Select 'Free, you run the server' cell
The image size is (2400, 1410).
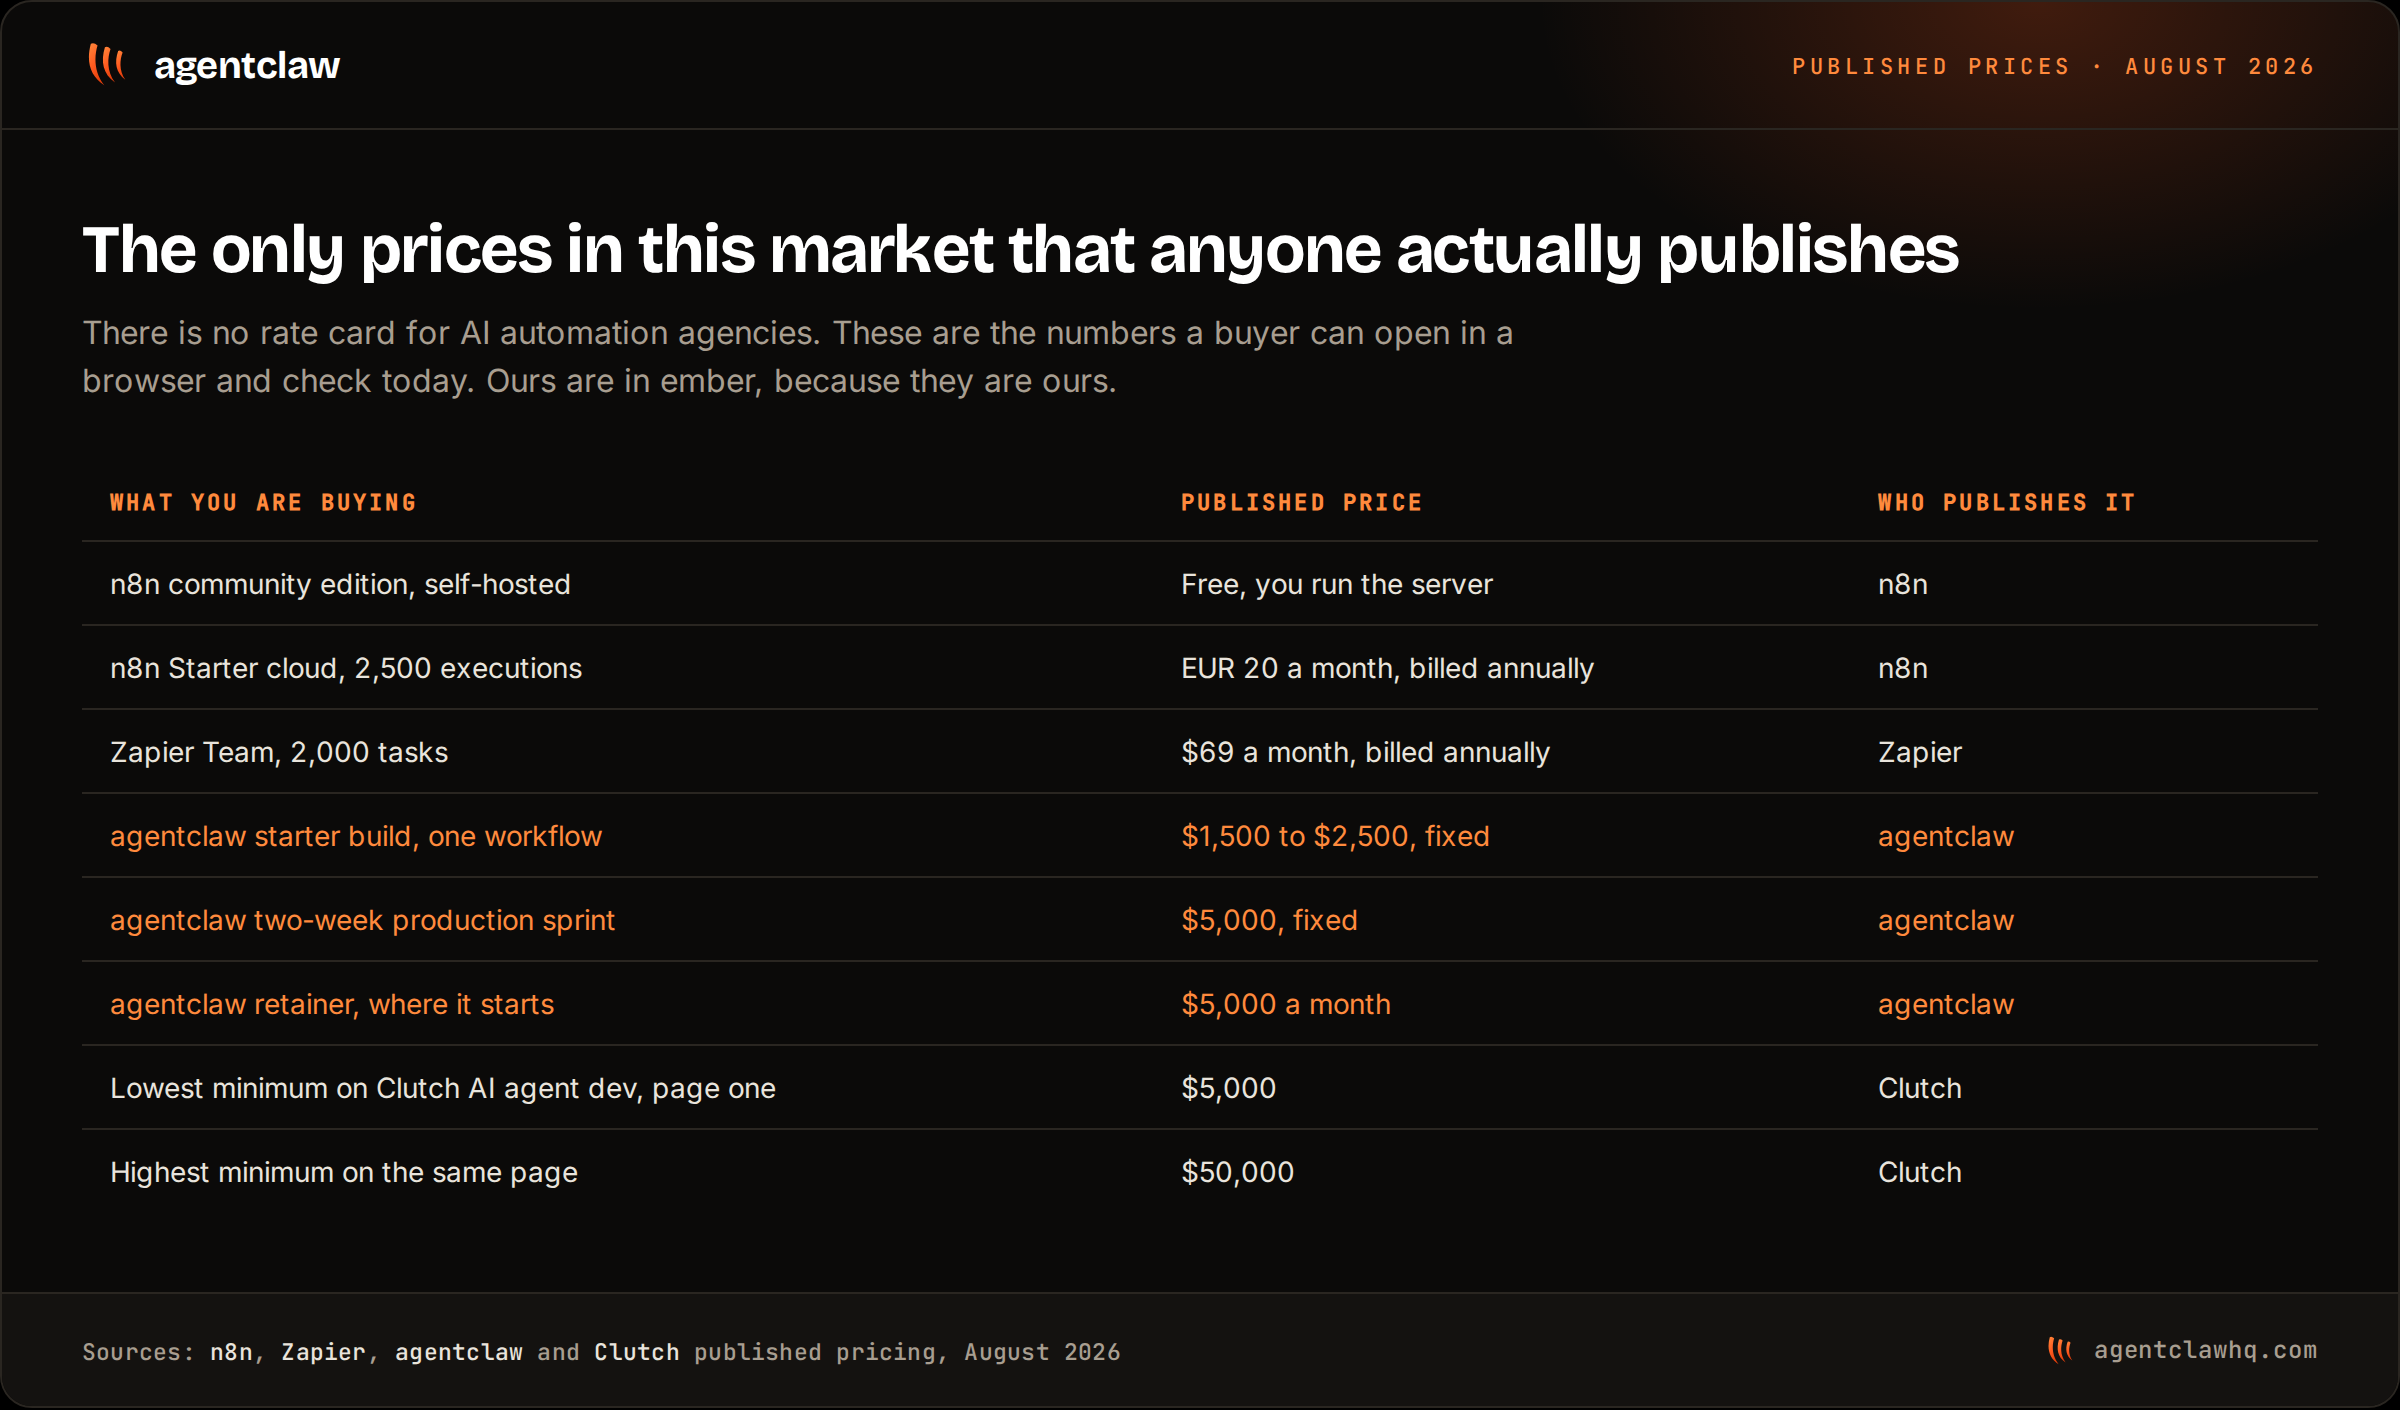point(1337,584)
